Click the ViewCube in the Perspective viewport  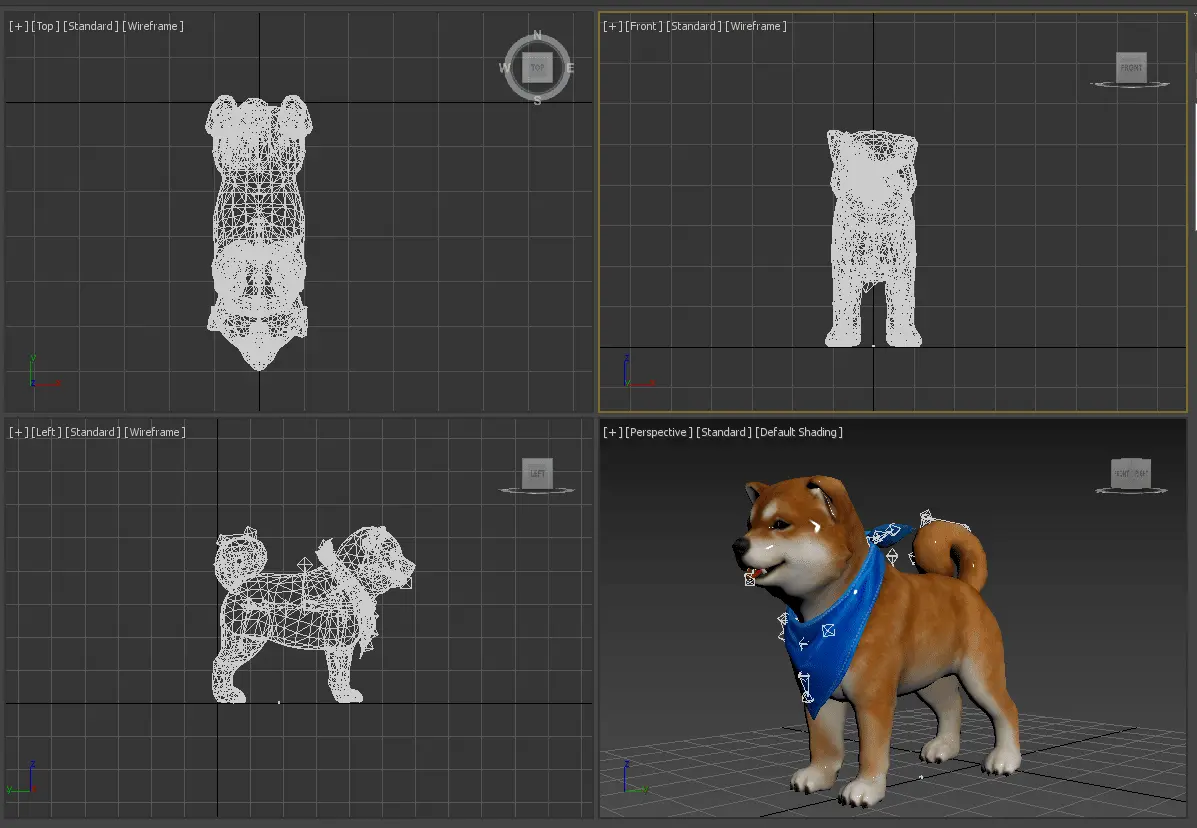pyautogui.click(x=1131, y=474)
